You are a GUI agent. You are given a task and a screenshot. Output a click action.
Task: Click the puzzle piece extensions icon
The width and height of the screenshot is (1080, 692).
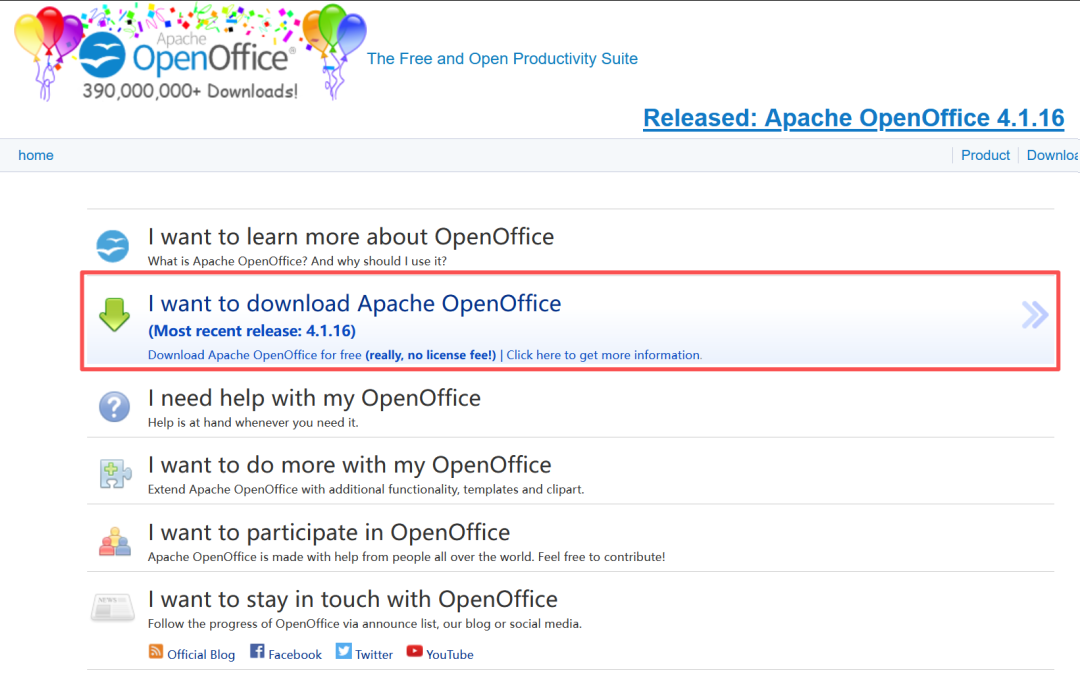pos(114,474)
